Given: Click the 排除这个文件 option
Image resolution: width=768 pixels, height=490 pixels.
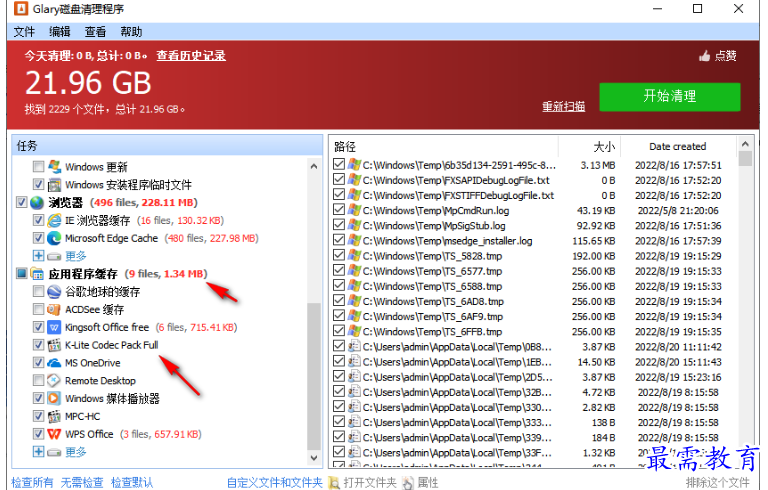Looking at the screenshot, I should tap(718, 483).
